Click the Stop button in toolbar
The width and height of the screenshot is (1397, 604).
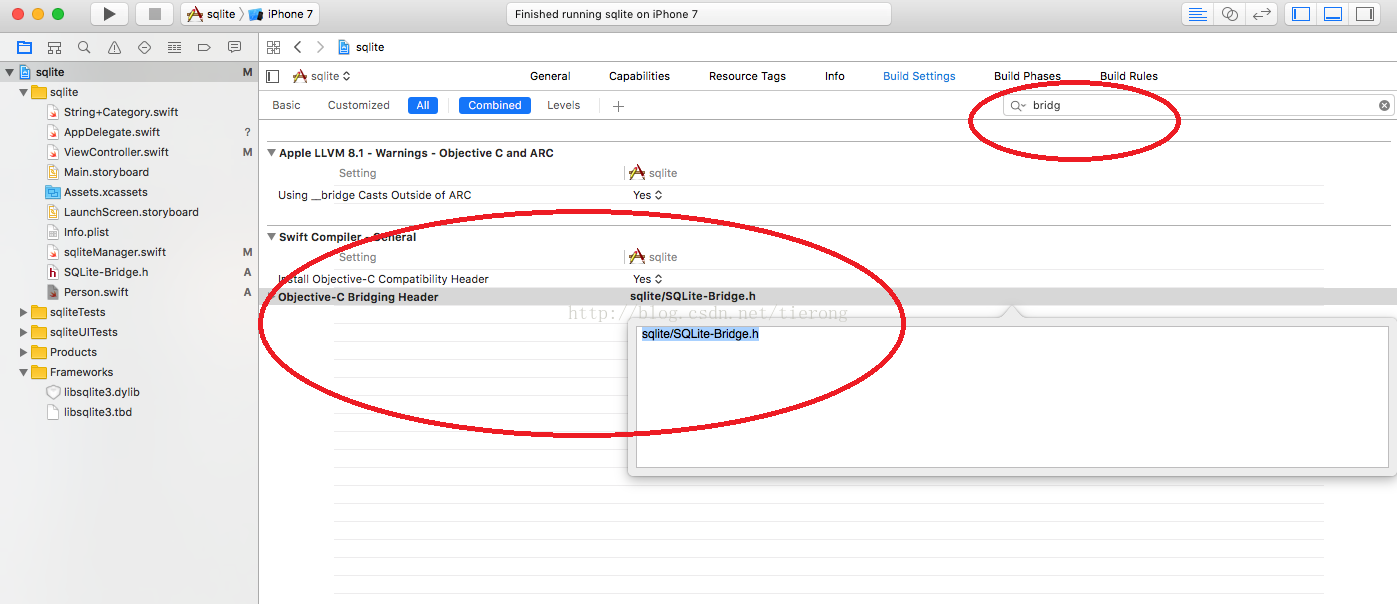pos(154,14)
